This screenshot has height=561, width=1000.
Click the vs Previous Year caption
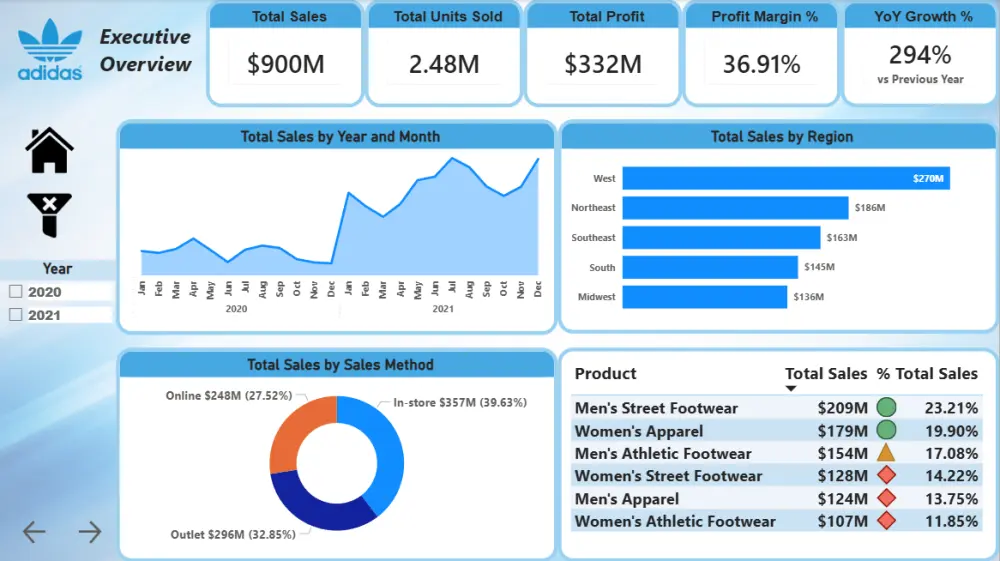[x=920, y=80]
